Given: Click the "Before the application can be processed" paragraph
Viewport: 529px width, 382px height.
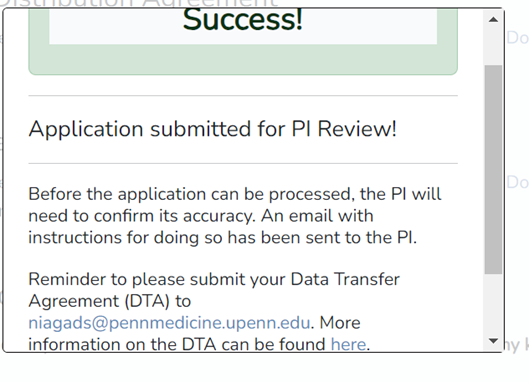Looking at the screenshot, I should pyautogui.click(x=235, y=216).
